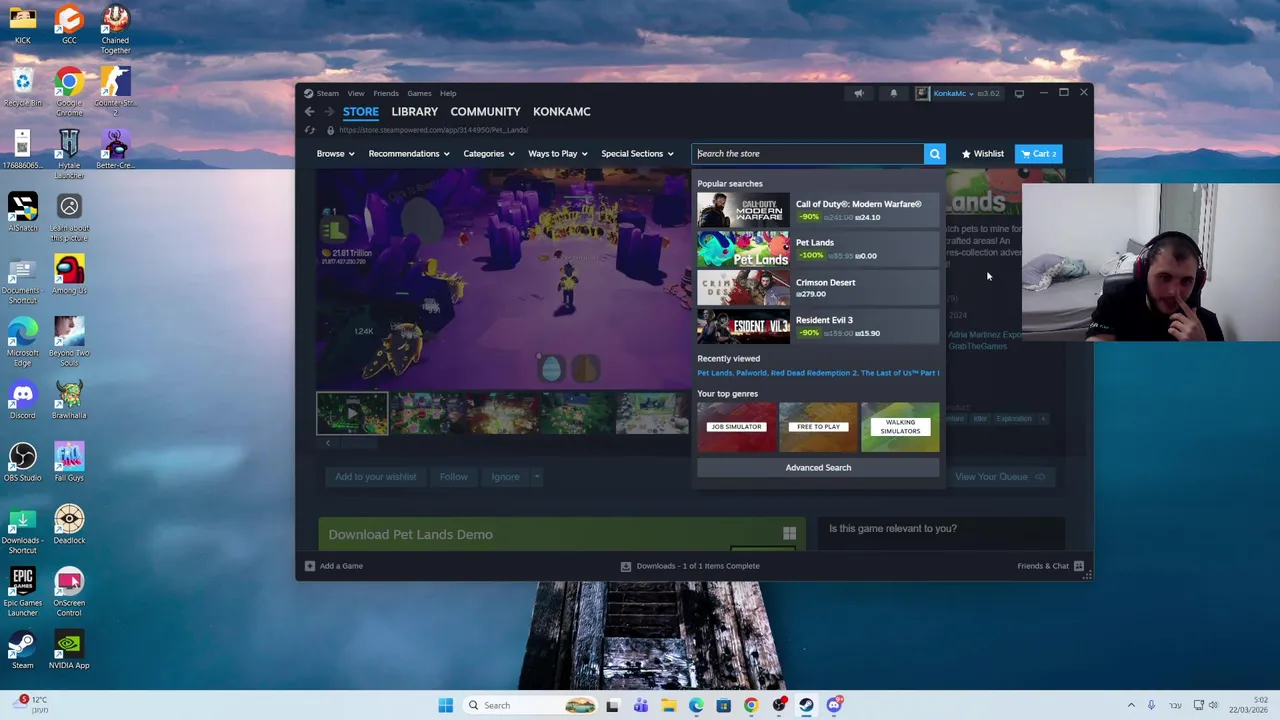The height and width of the screenshot is (720, 1280).
Task: Expand the Recommendations dropdown
Action: click(409, 154)
